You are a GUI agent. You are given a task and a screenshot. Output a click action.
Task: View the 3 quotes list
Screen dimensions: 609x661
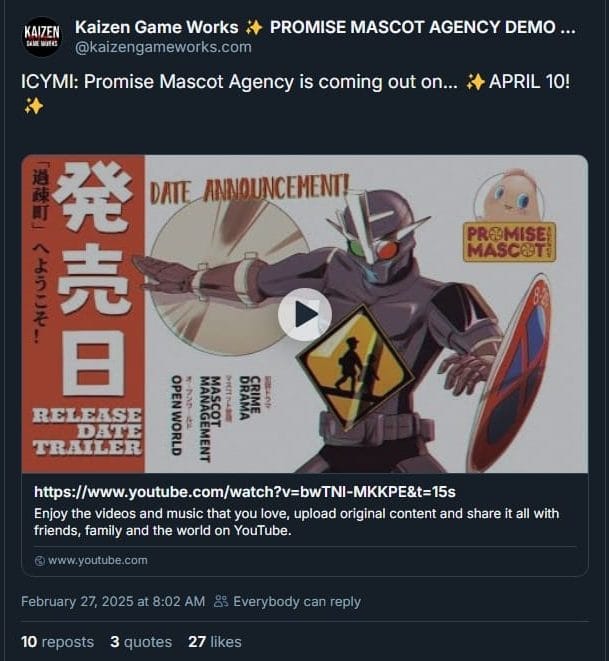click(141, 642)
